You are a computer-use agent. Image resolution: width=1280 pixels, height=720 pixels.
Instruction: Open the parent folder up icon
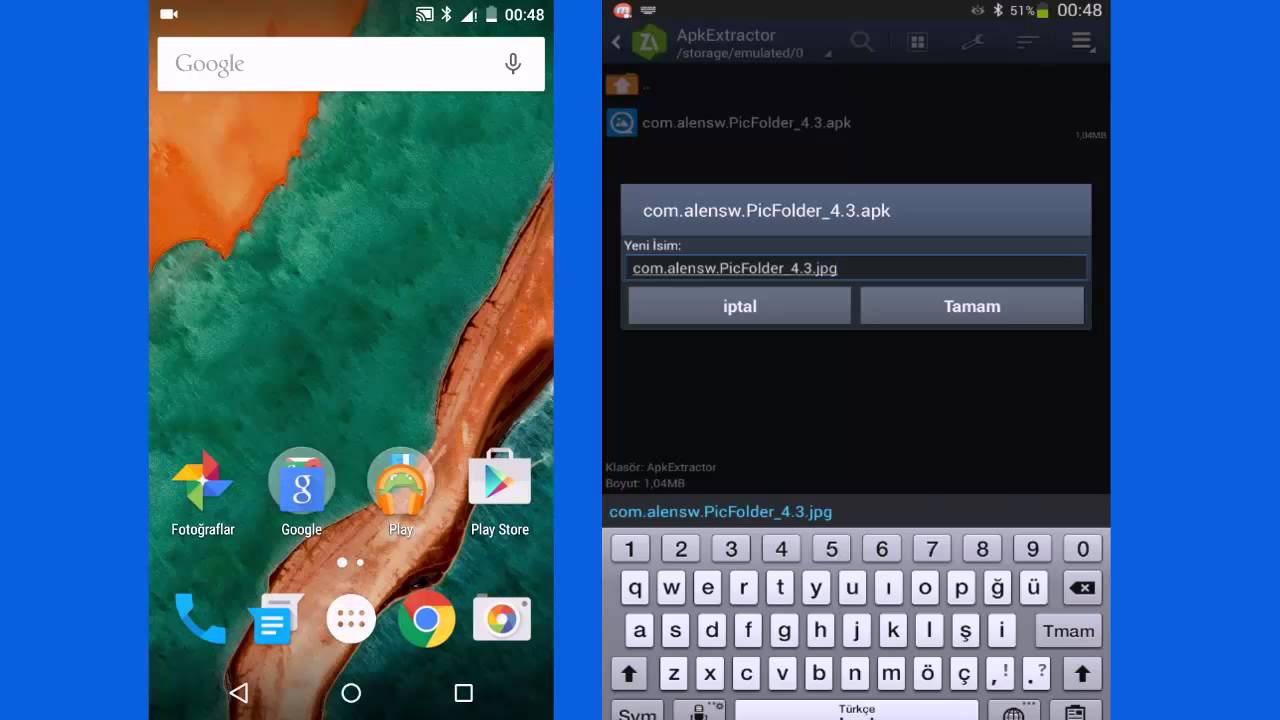622,85
